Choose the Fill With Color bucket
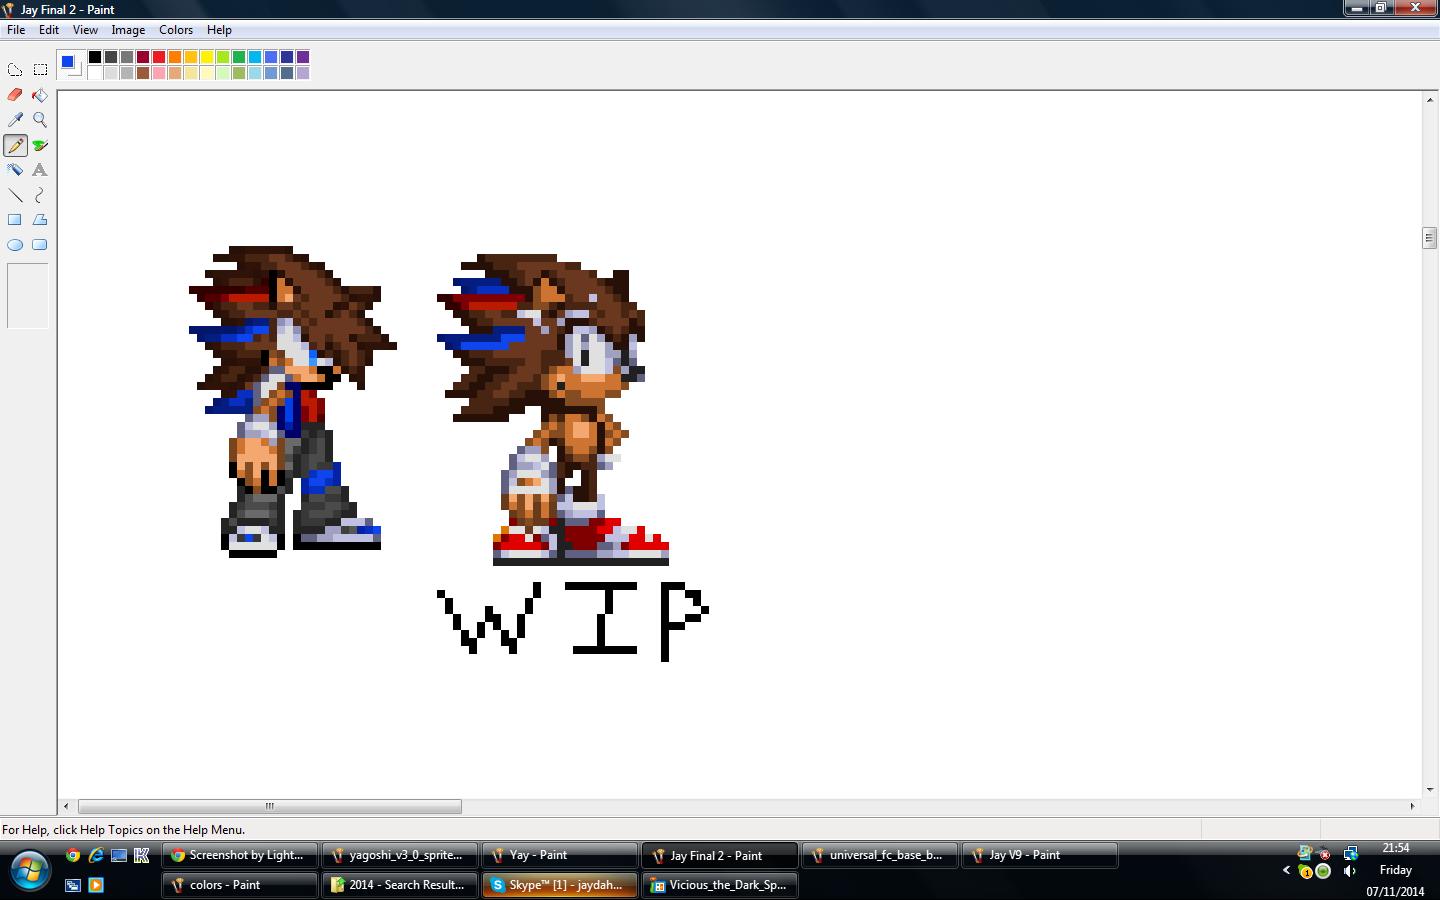The image size is (1440, 900). pyautogui.click(x=40, y=95)
